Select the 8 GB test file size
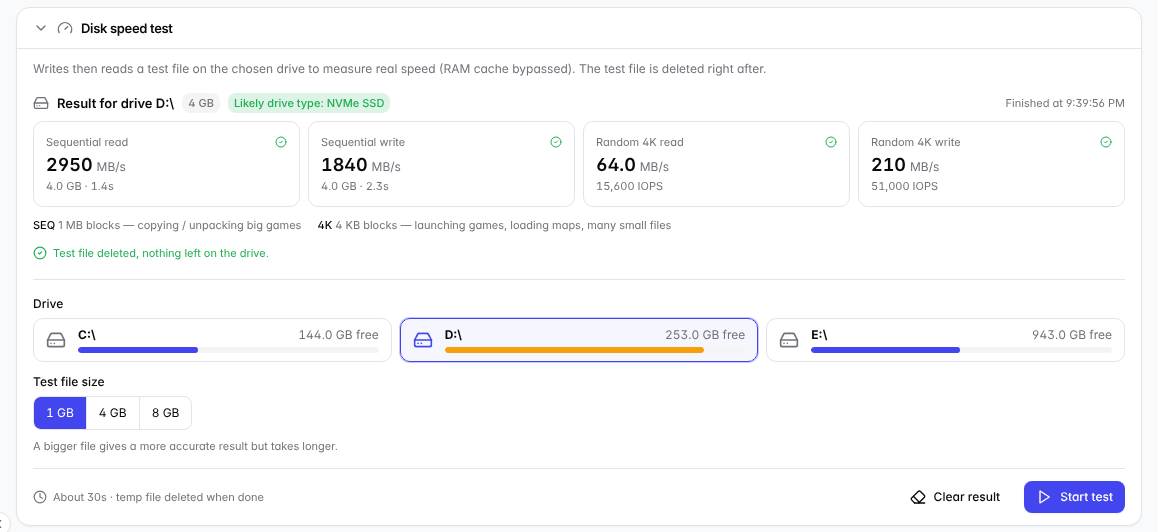The height and width of the screenshot is (532, 1158). 165,413
